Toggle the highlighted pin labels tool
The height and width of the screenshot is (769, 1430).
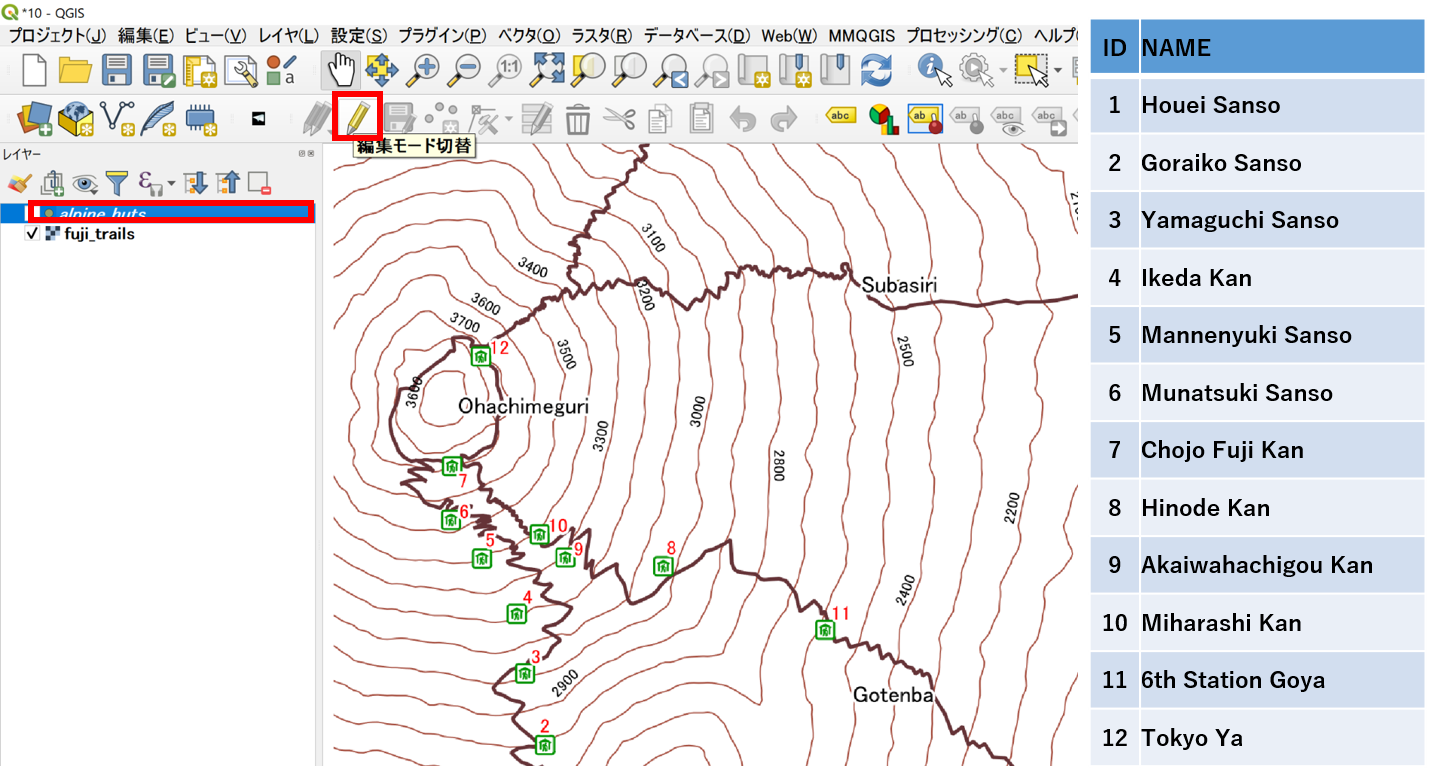pos(925,119)
